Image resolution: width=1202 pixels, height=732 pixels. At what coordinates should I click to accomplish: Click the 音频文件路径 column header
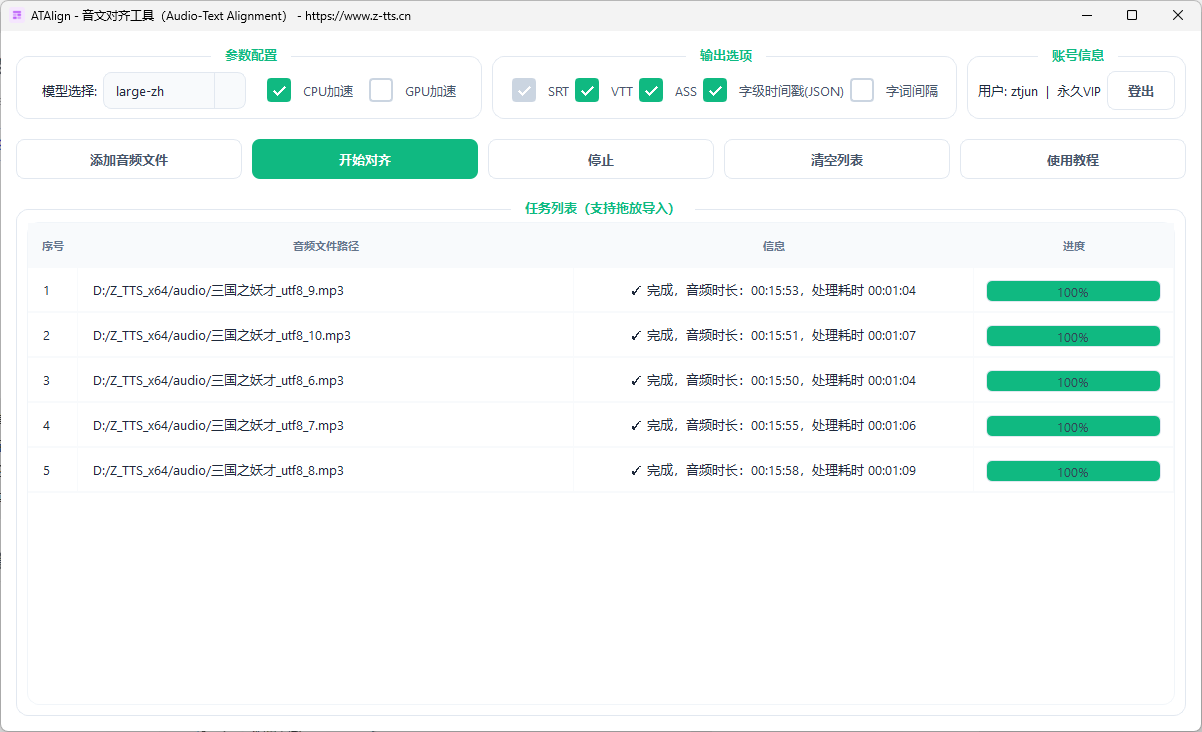coord(326,246)
